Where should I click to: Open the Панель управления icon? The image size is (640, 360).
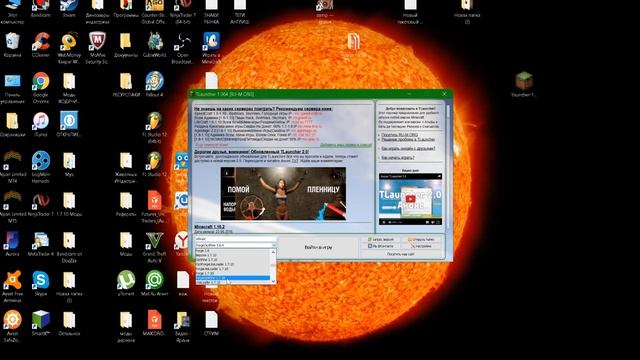(x=12, y=88)
